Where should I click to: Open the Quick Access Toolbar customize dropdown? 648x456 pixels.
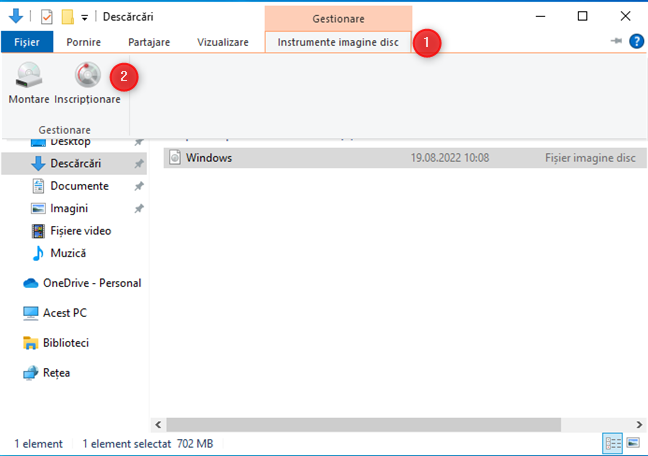[84, 17]
